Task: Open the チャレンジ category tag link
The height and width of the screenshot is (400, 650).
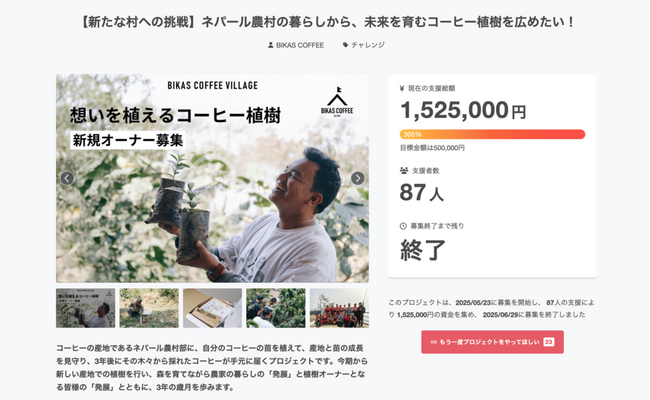Action: 369,45
